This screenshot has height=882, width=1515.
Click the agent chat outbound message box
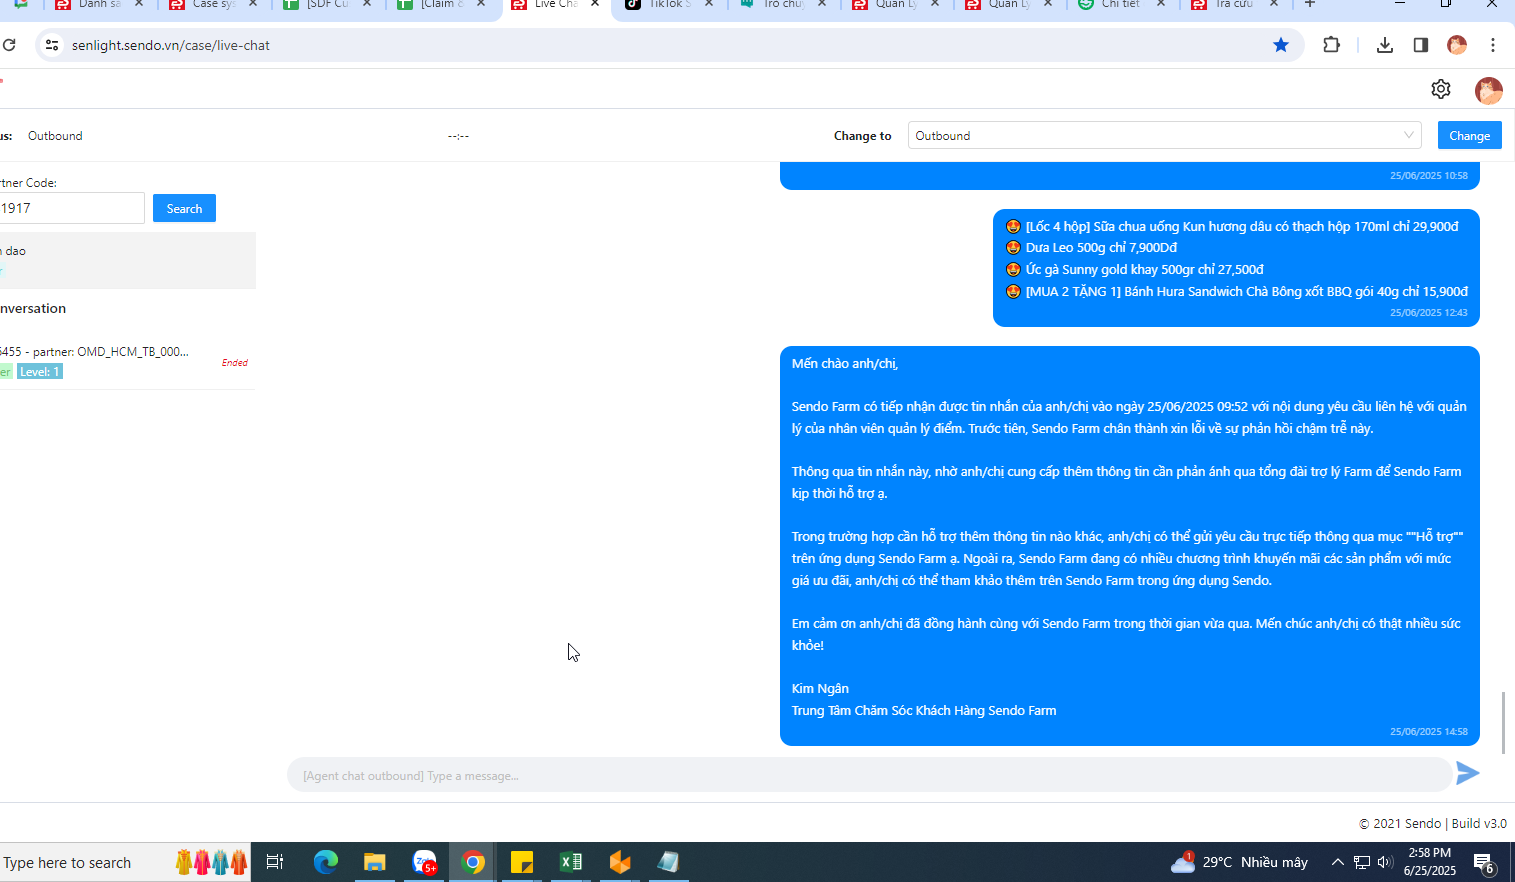pyautogui.click(x=869, y=775)
